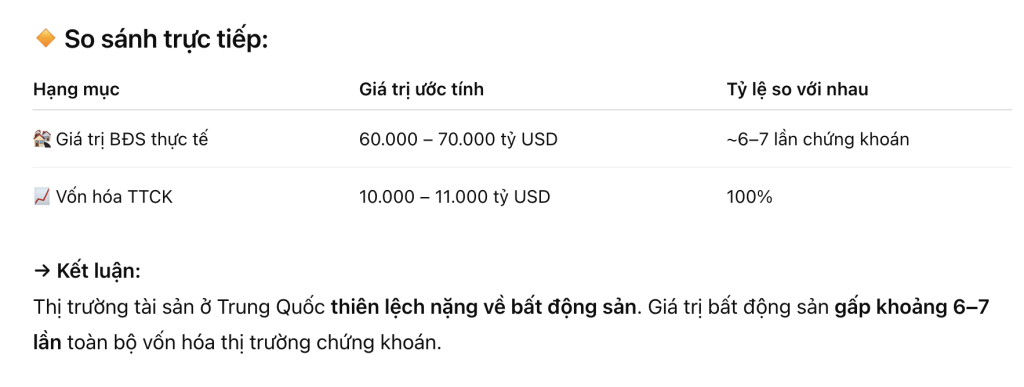The width and height of the screenshot is (1024, 387).
Task: Click the orange diamond icon beside heading
Action: 45,39
